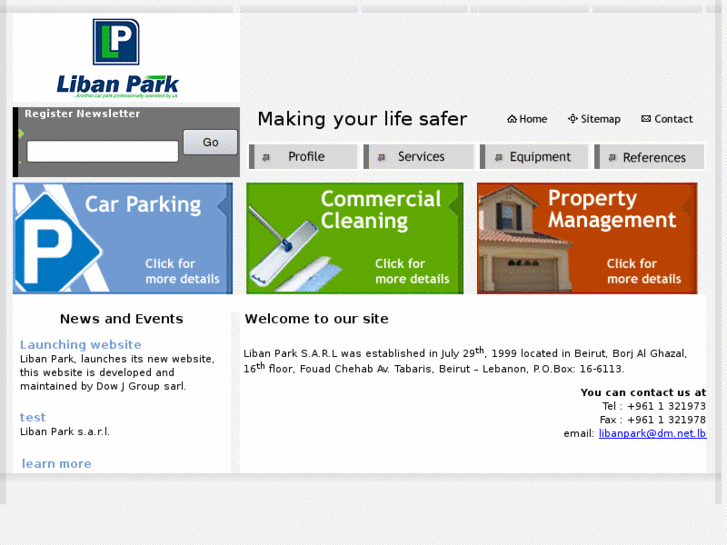727x545 pixels.
Task: Click the Register Newsletter heading
Action: (x=82, y=114)
